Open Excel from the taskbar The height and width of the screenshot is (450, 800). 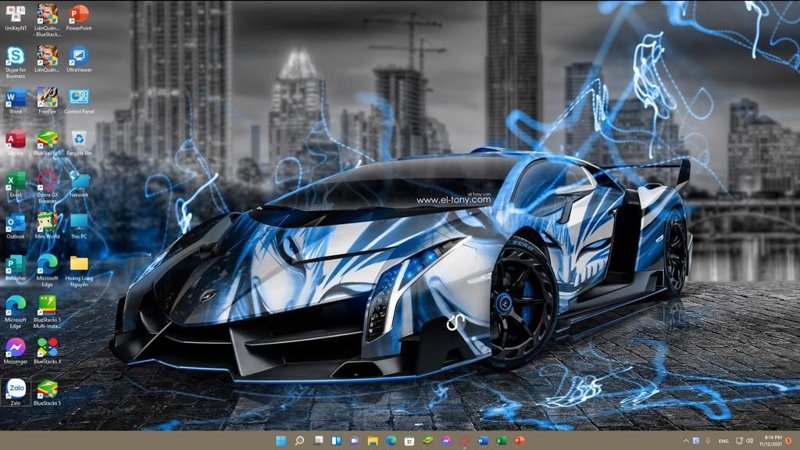point(501,441)
